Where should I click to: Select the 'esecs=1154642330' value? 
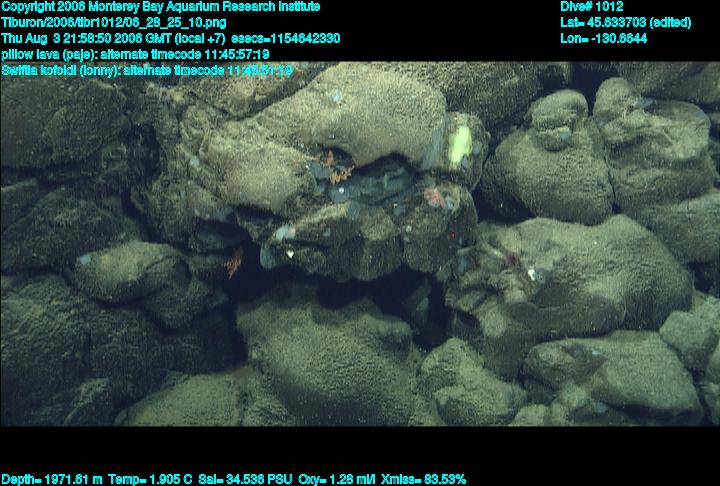pyautogui.click(x=286, y=38)
